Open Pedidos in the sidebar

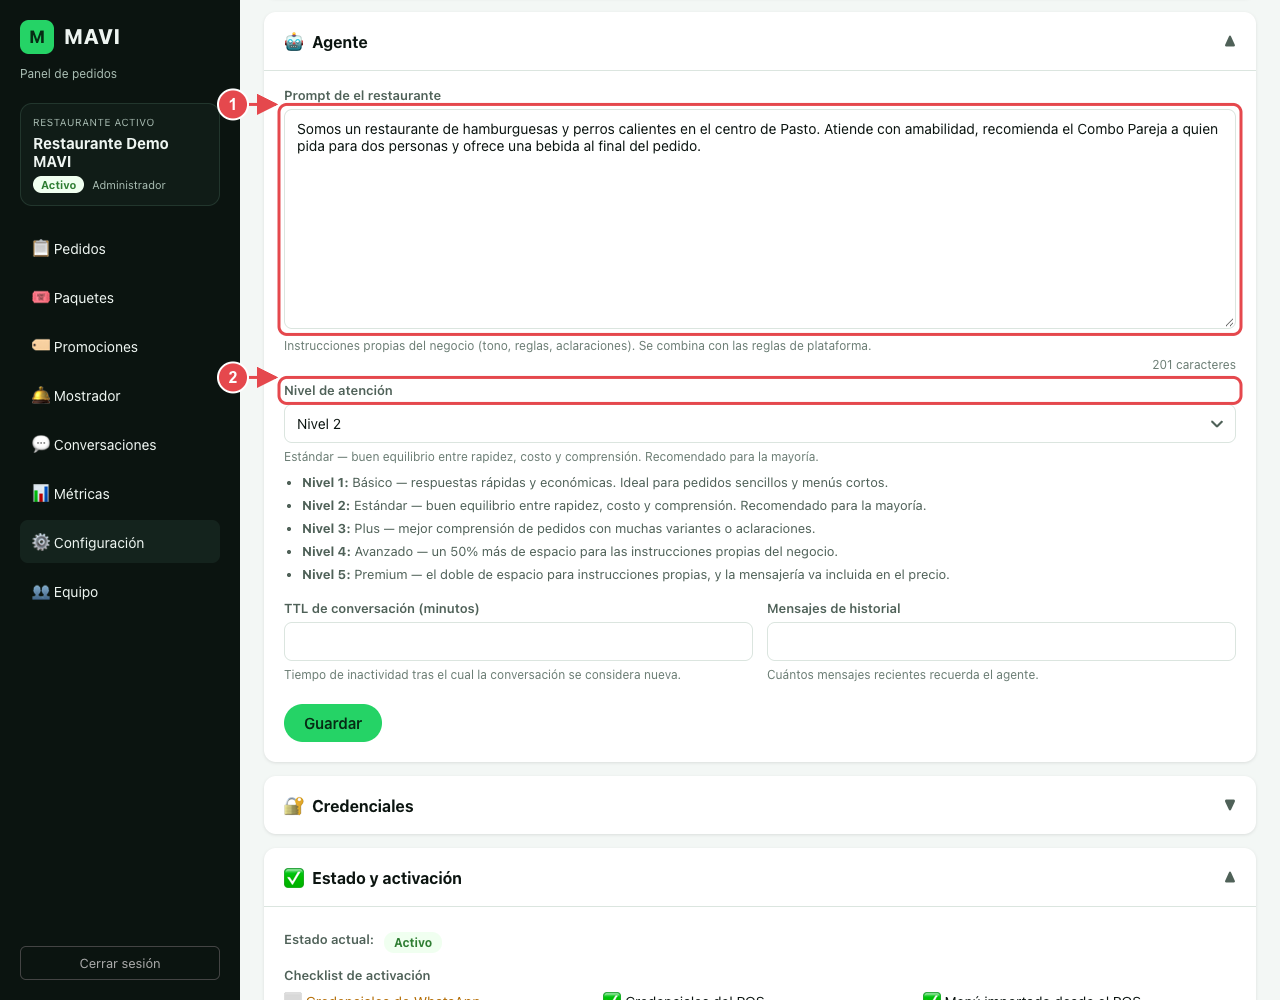click(120, 248)
